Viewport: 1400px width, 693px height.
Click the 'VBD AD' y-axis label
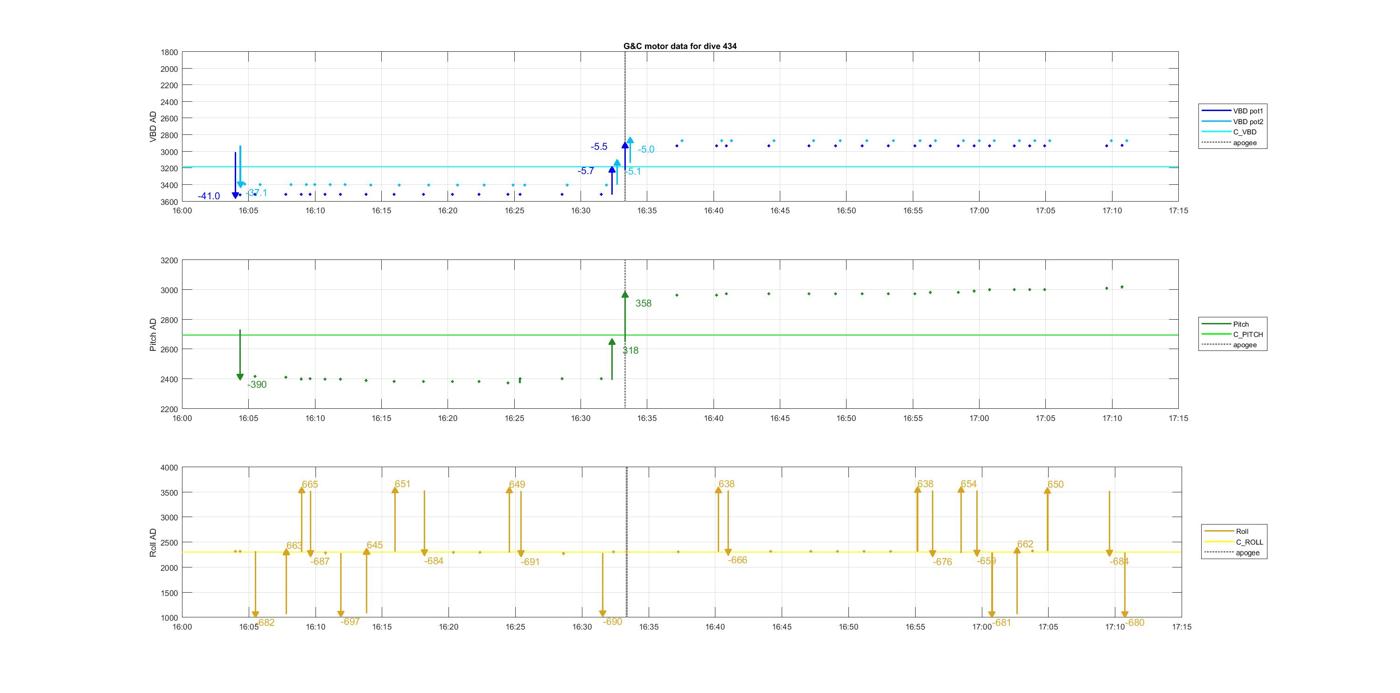point(153,126)
